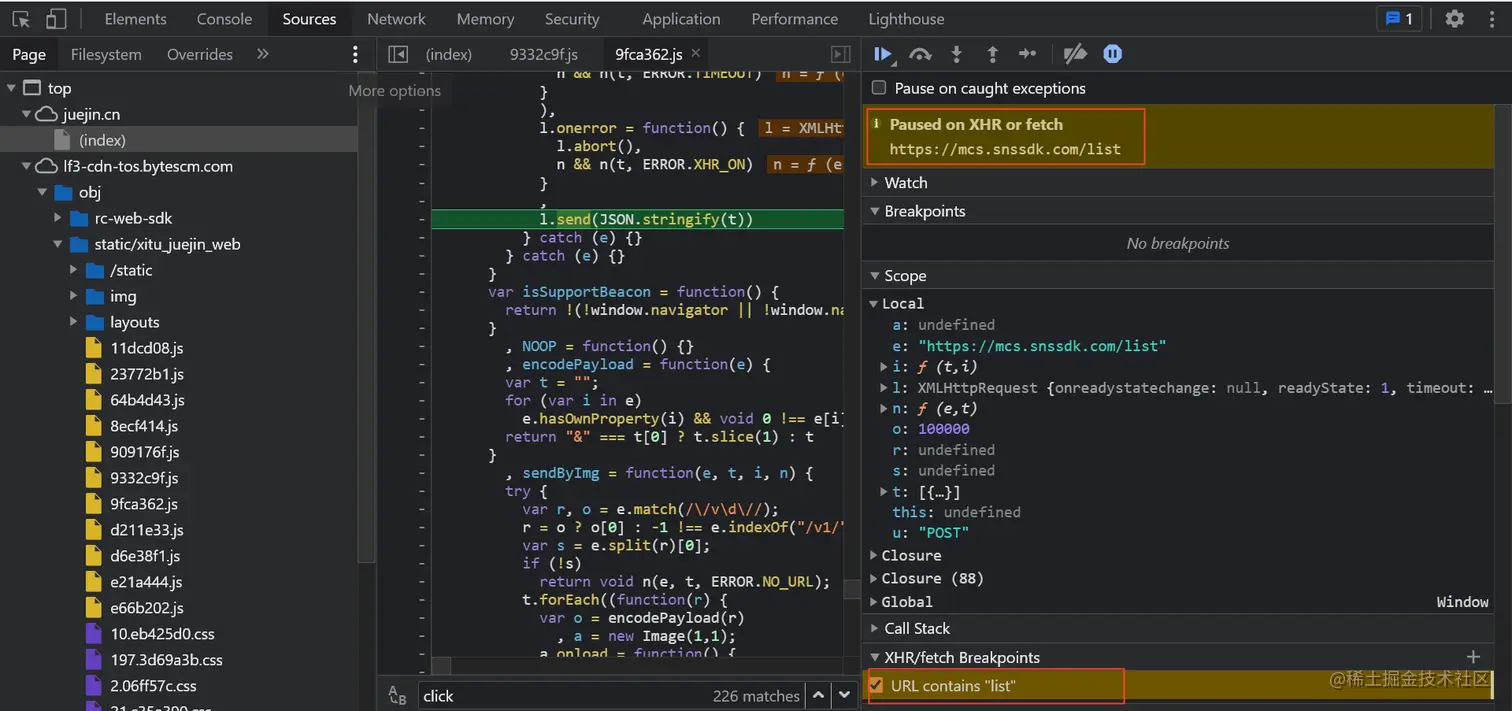Open file 11dcd08.js in navigator
The height and width of the screenshot is (711, 1512).
147,348
